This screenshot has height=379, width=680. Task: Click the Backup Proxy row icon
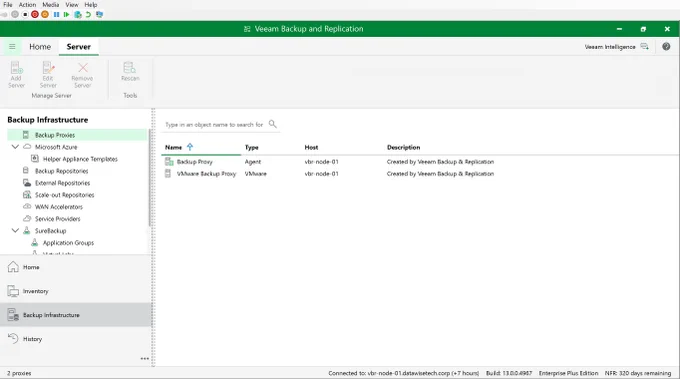coord(169,162)
